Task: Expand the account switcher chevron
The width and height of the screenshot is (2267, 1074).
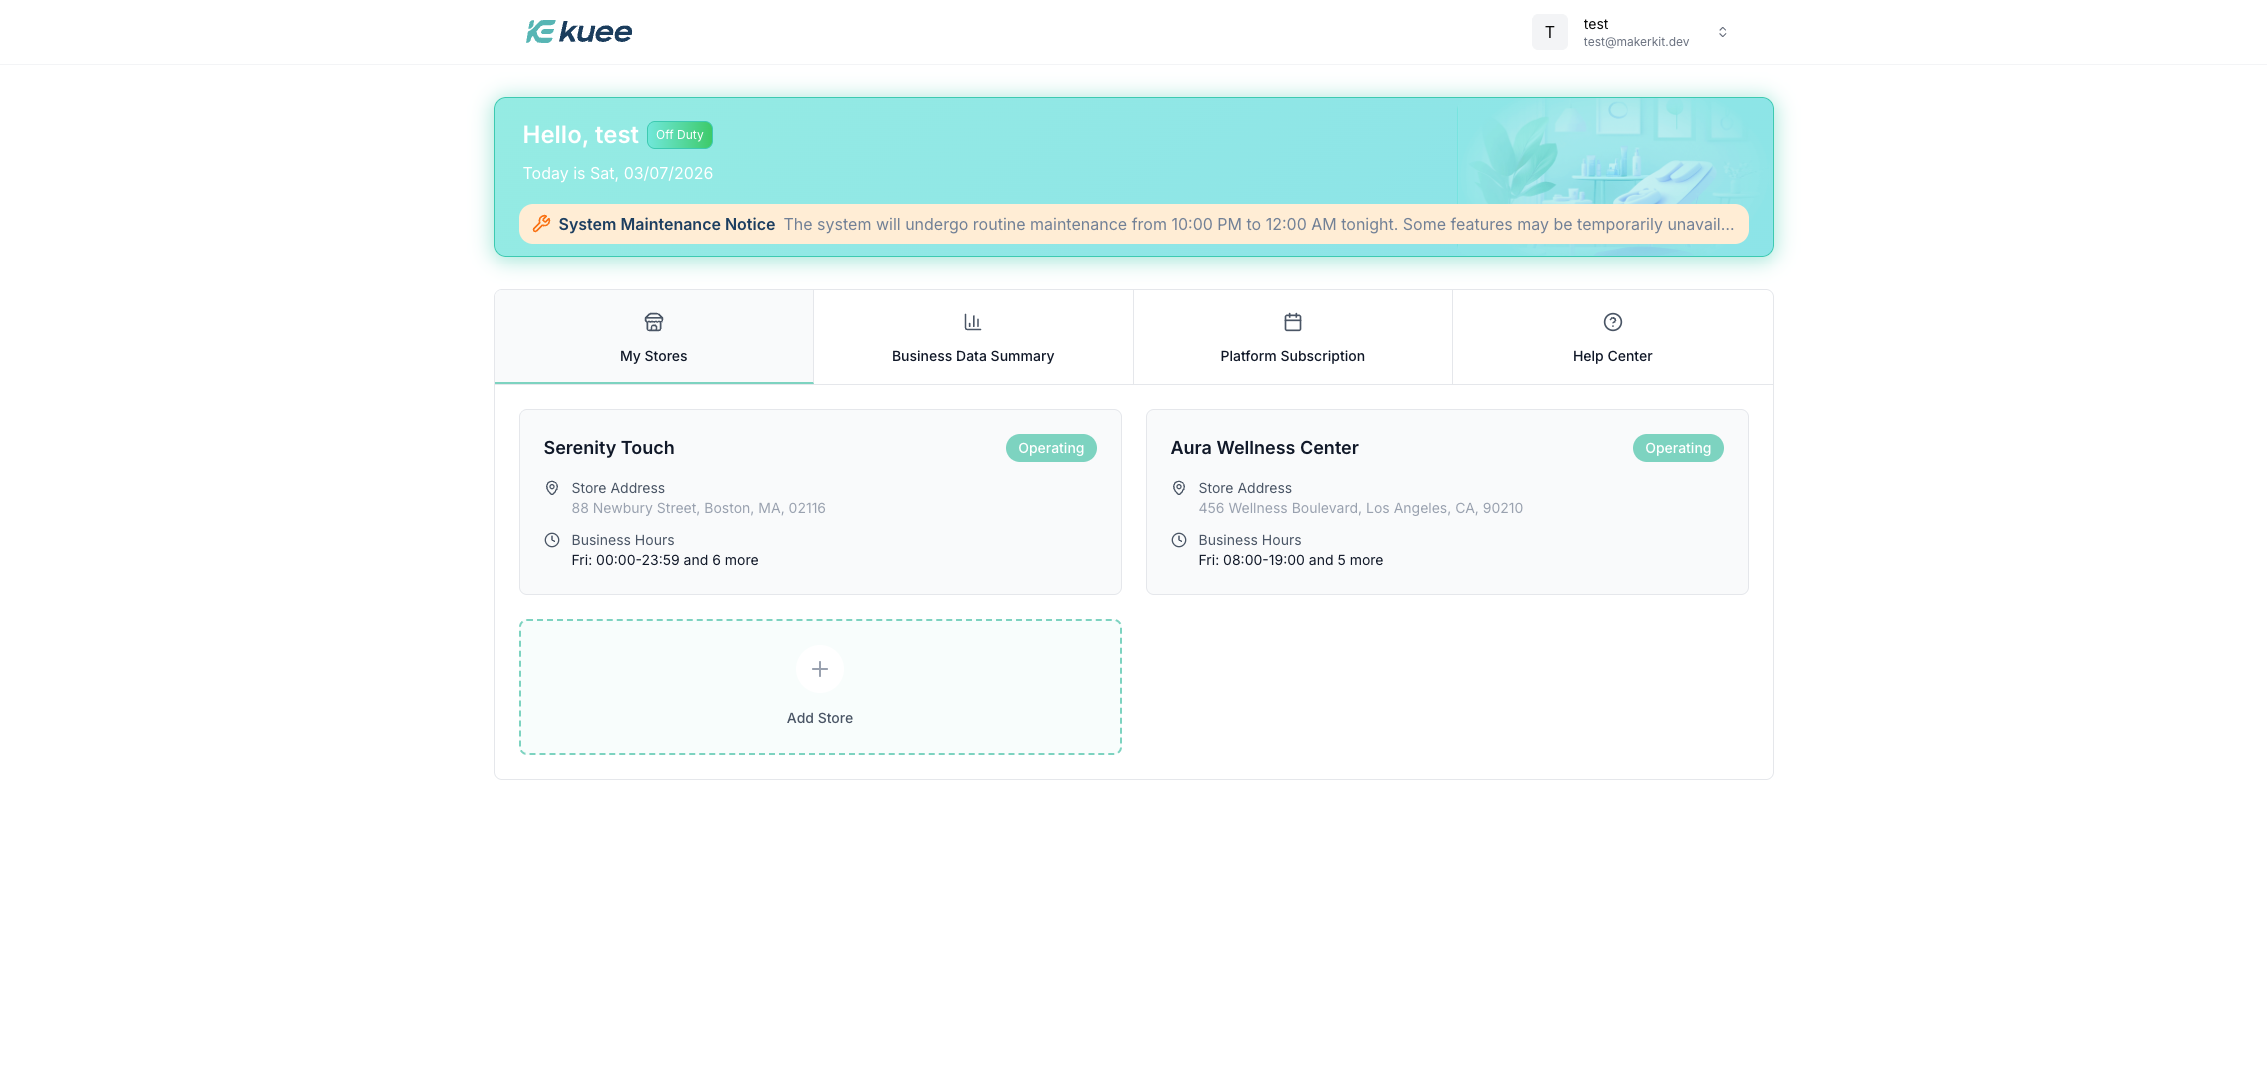Action: click(x=1722, y=32)
